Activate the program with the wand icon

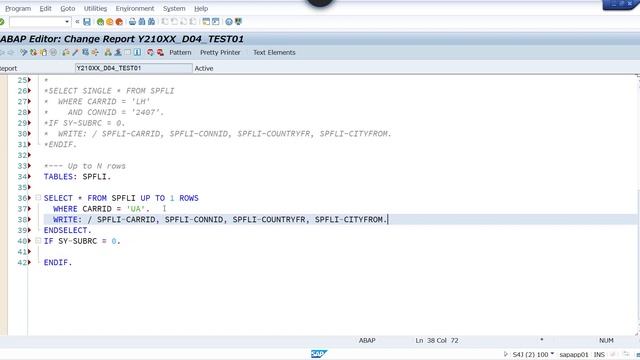pos(75,52)
